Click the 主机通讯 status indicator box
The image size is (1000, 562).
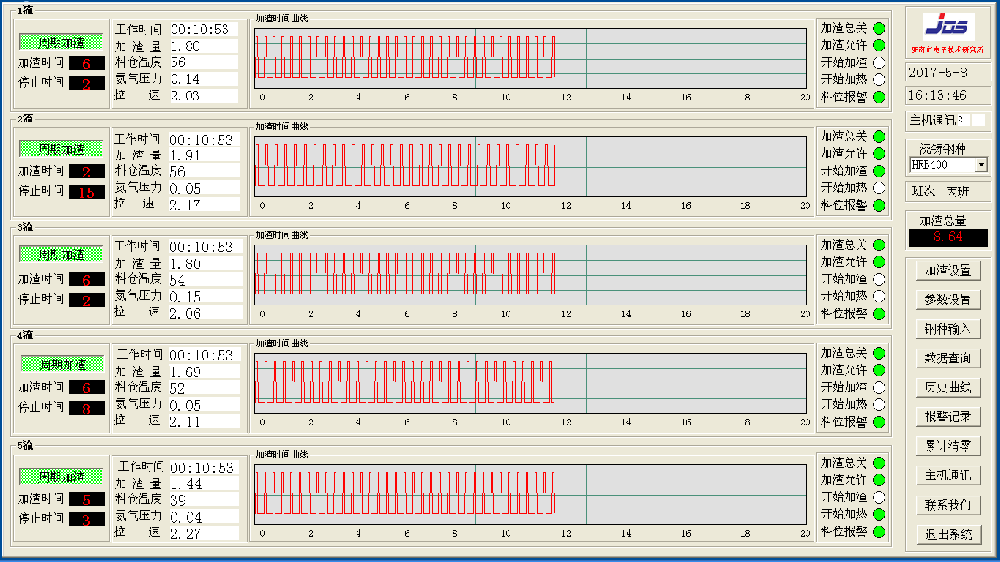point(978,120)
